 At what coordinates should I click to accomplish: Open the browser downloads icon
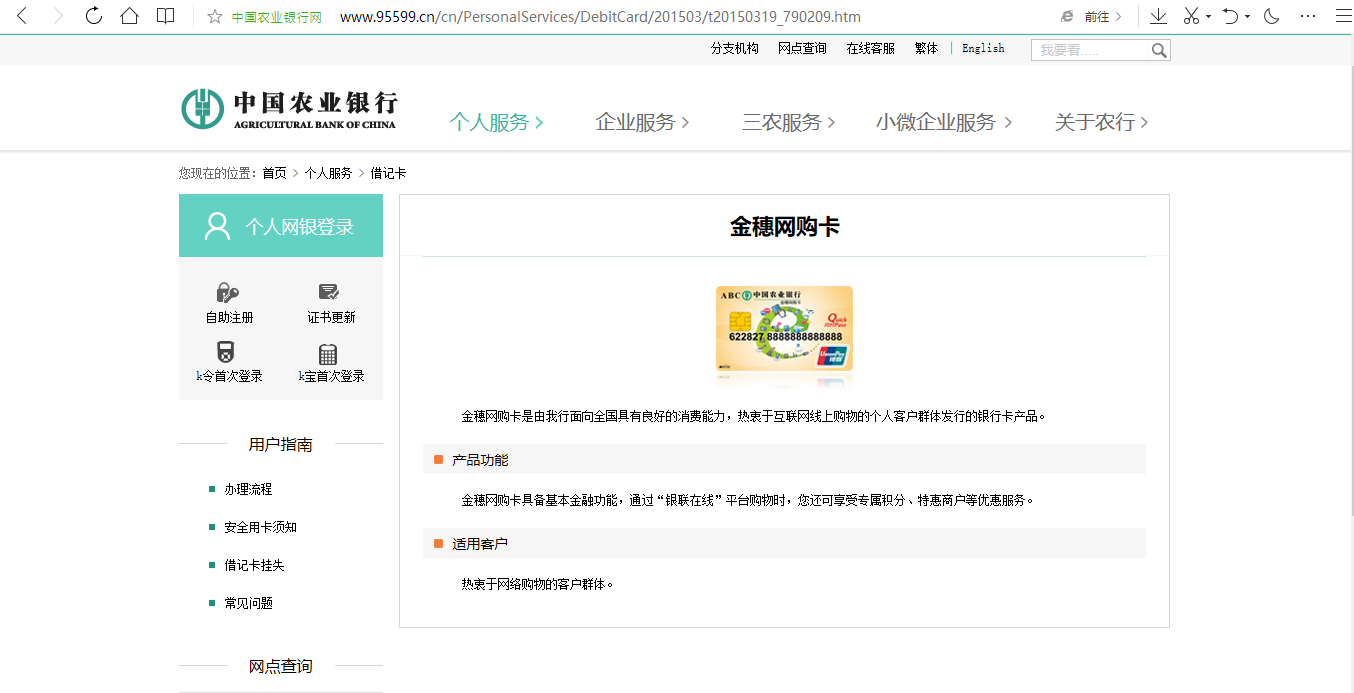1158,16
